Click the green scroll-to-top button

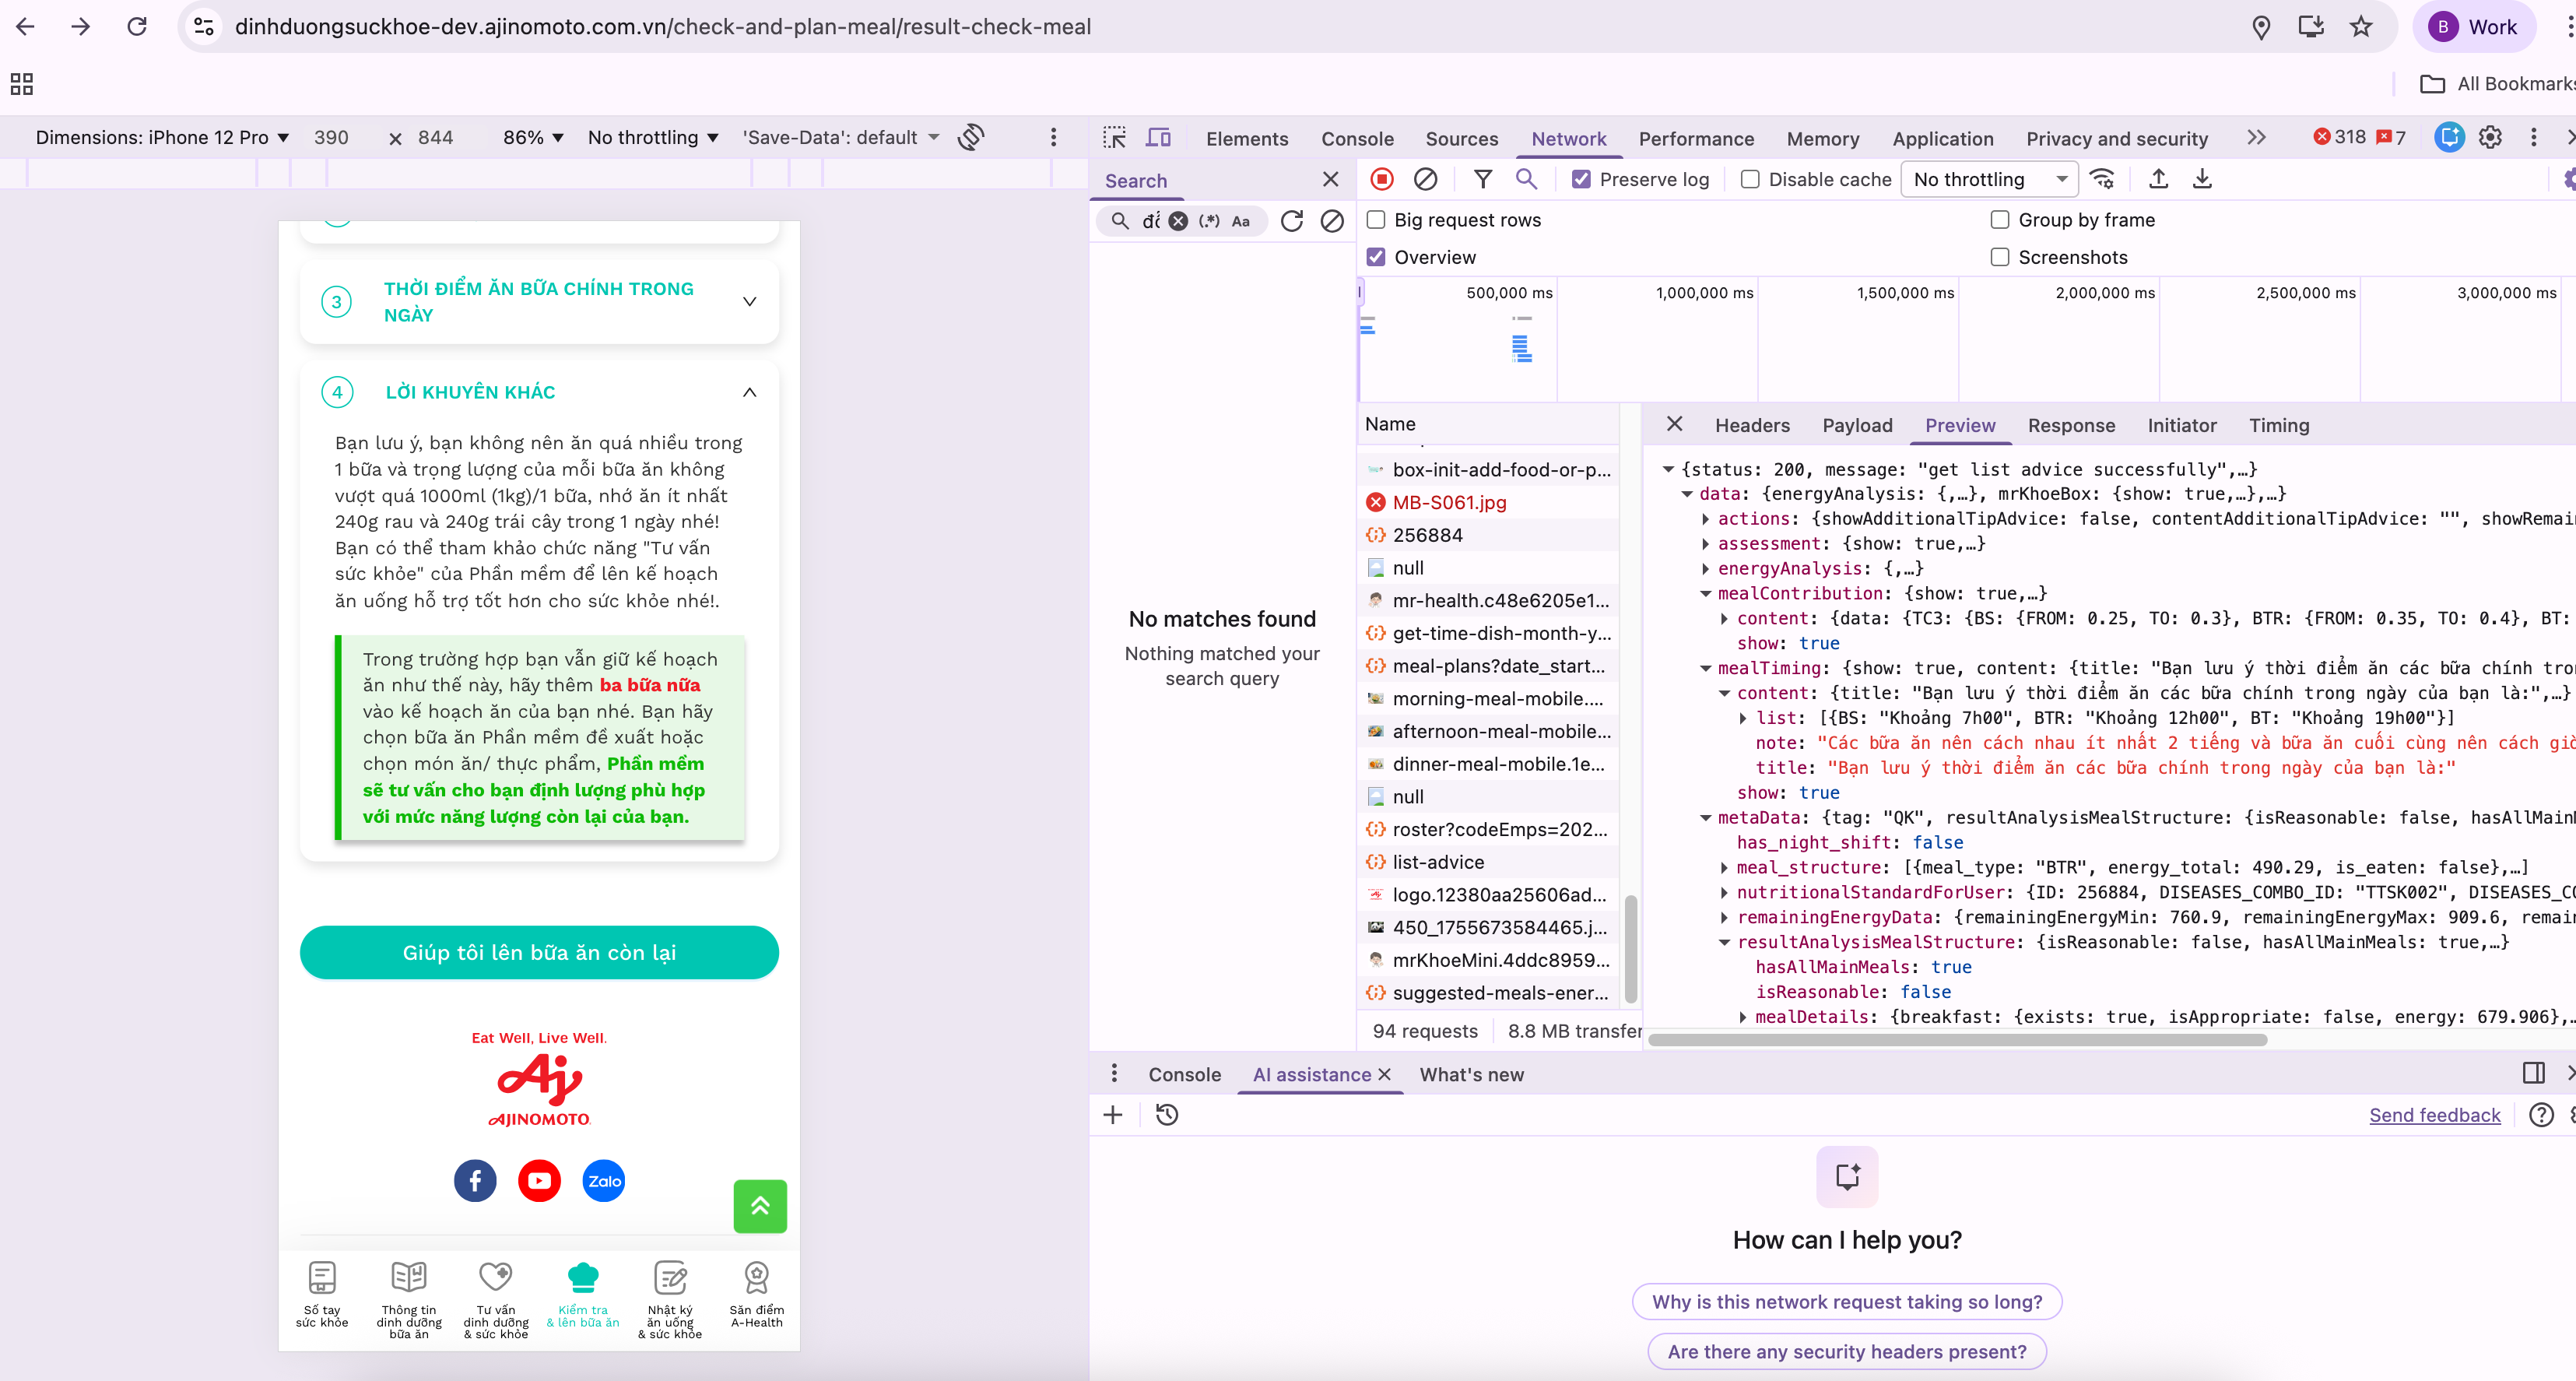pos(759,1206)
